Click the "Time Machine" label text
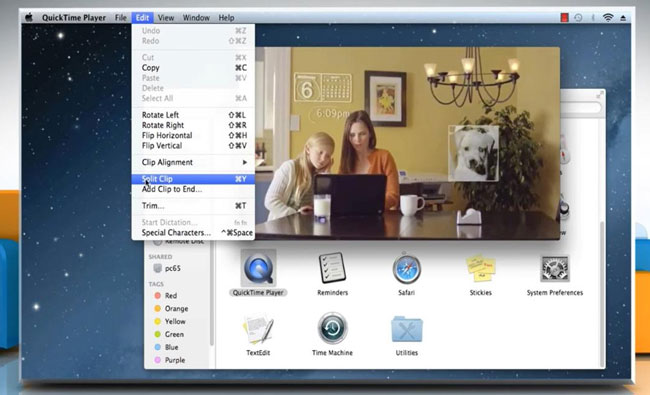The image size is (650, 395). pos(332,353)
